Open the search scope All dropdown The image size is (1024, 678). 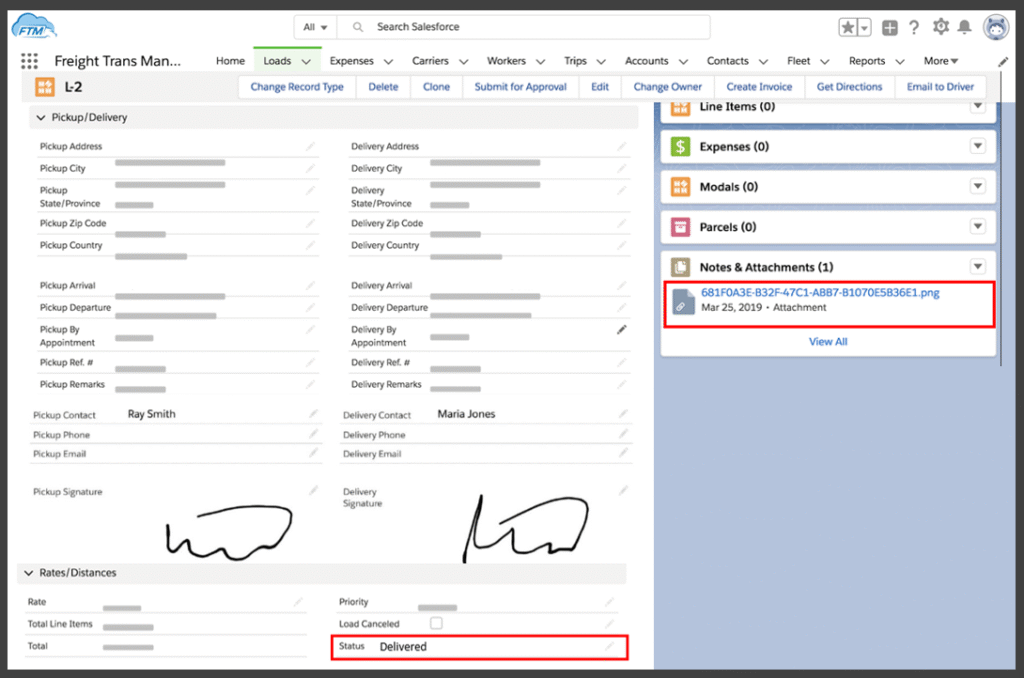click(315, 27)
